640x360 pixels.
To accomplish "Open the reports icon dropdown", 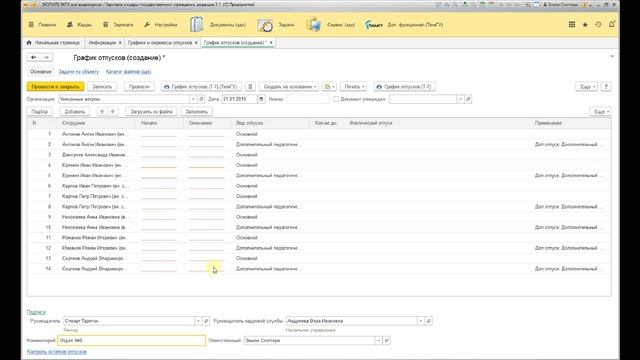I will [329, 87].
